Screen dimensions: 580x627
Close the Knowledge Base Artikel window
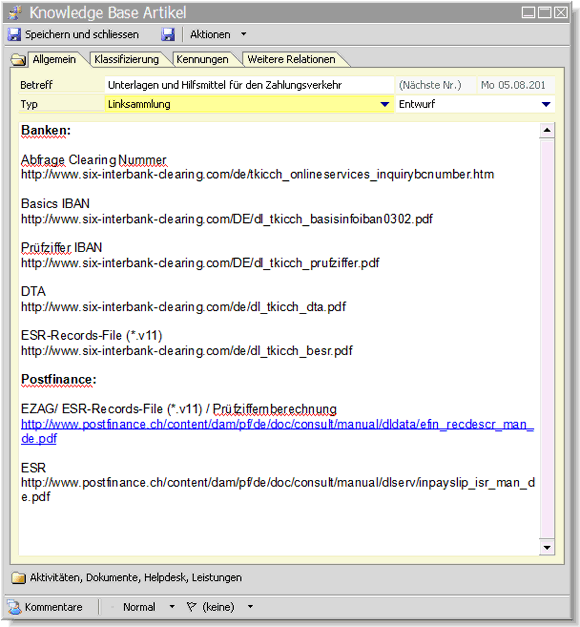[560, 12]
